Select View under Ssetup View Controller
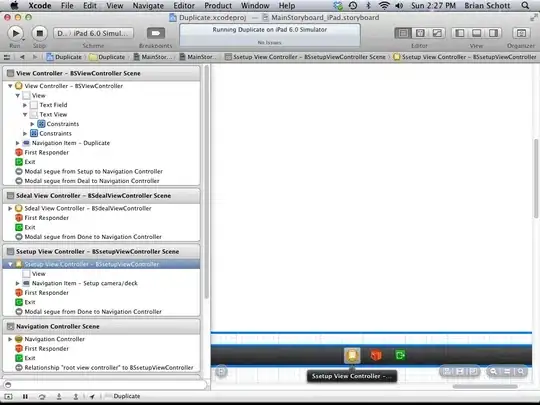The image size is (540, 405). coord(101,274)
